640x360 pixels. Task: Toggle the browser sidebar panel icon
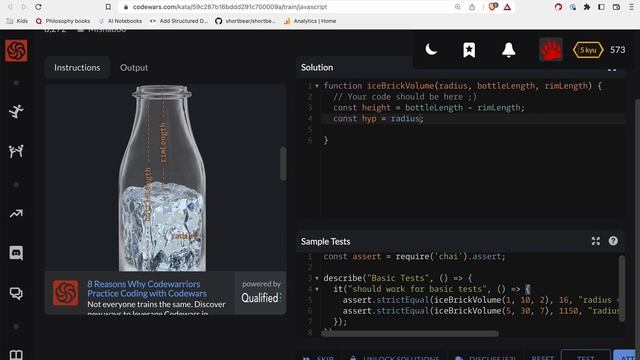601,7
